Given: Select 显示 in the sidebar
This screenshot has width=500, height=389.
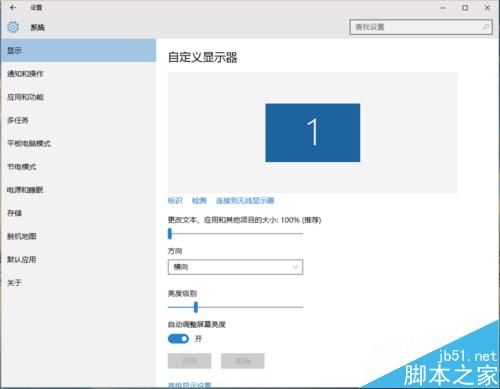Looking at the screenshot, I should (x=78, y=50).
